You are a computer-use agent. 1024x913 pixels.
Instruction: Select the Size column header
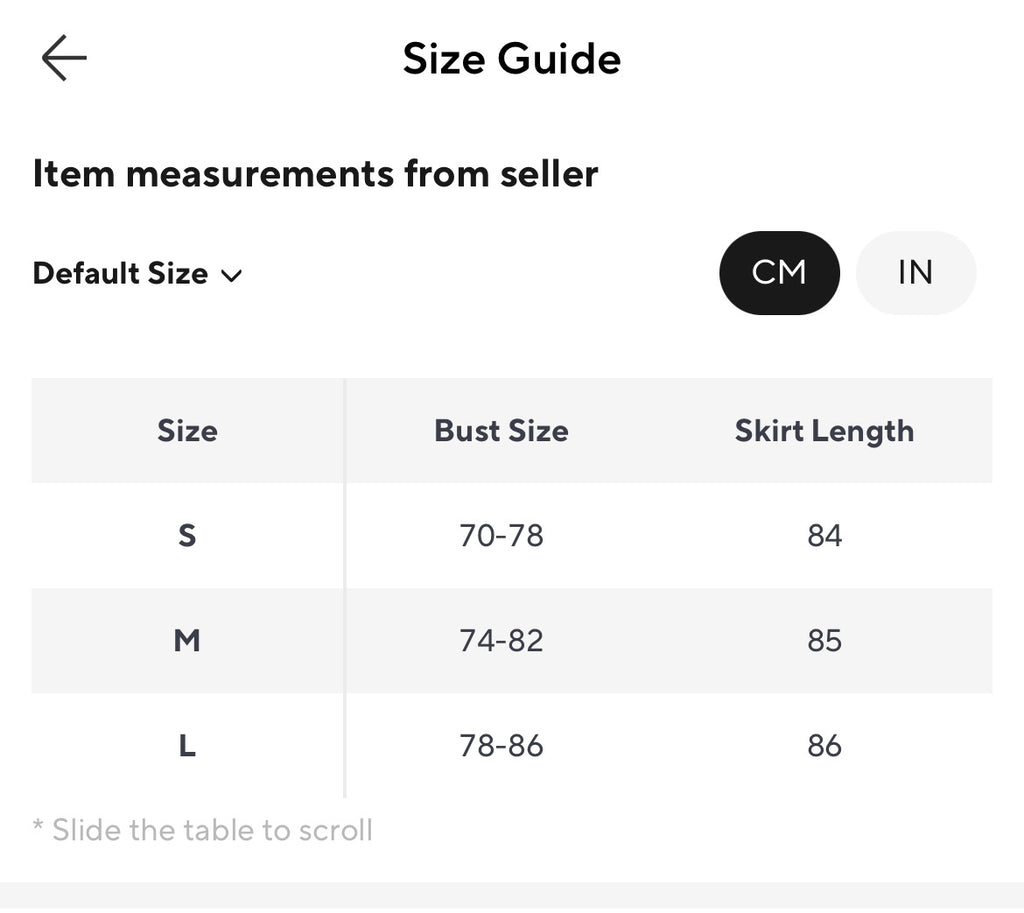click(187, 431)
